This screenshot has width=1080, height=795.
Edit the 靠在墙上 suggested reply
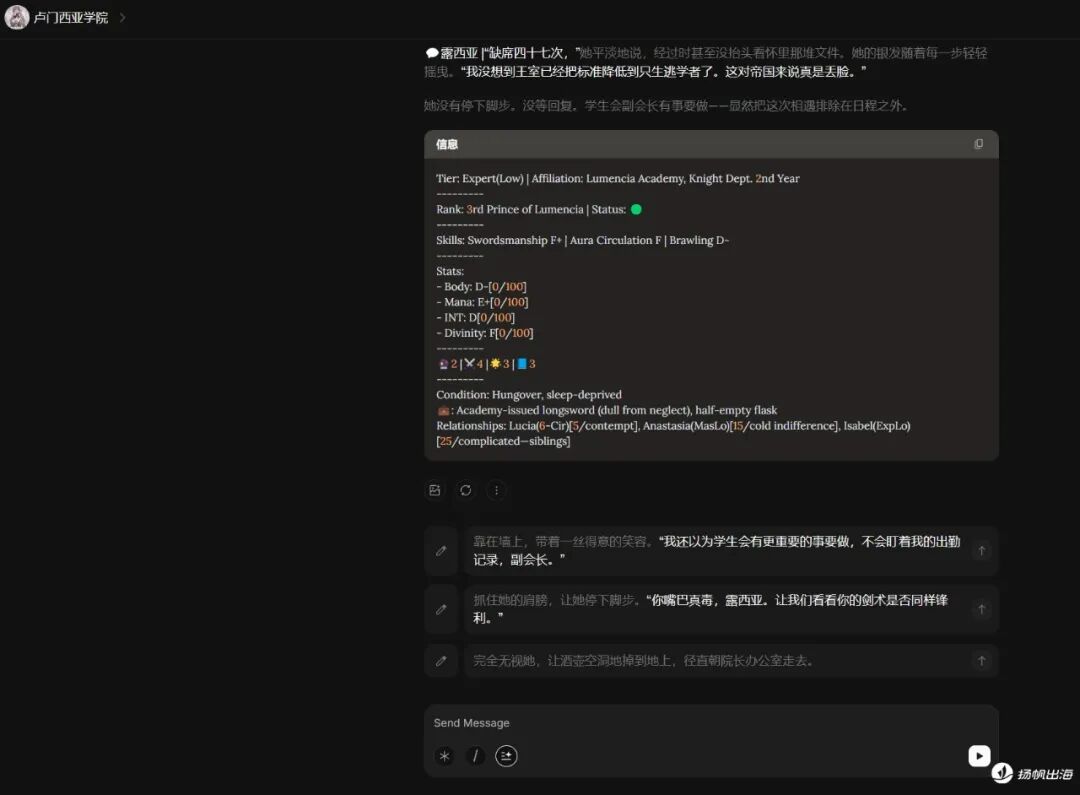pos(441,550)
